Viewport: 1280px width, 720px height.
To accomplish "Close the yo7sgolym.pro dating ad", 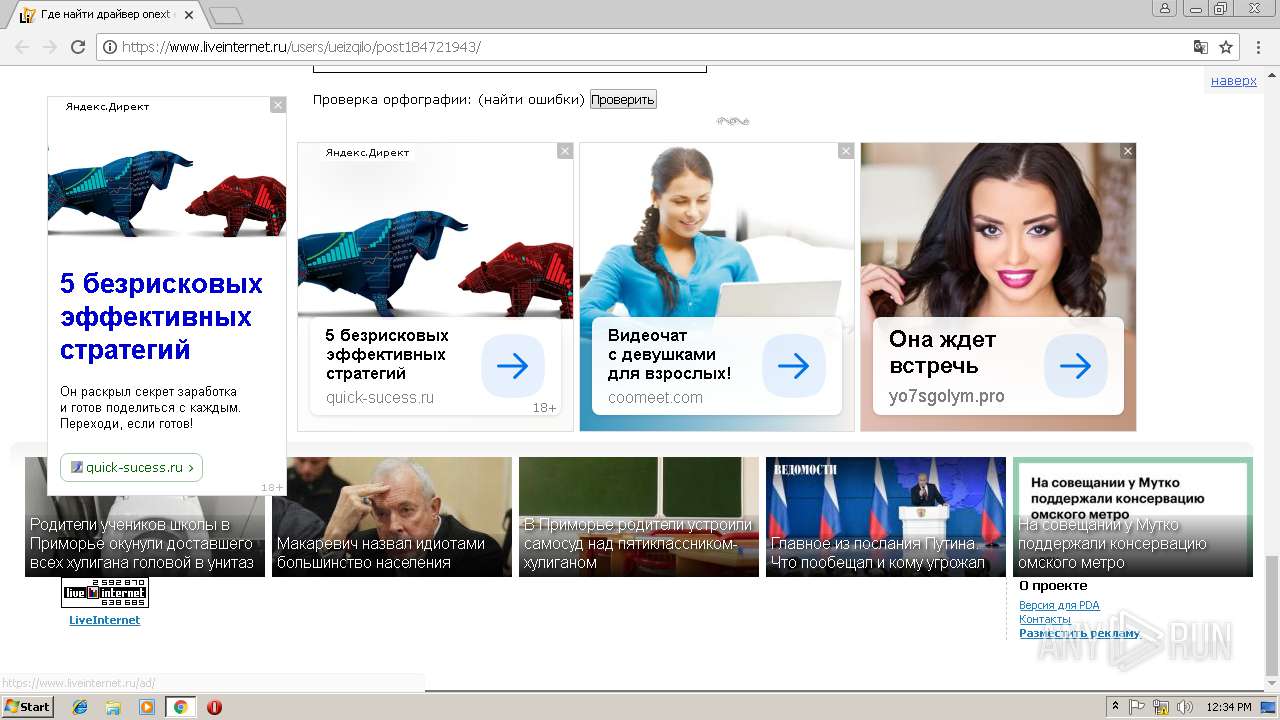I will click(x=1128, y=151).
